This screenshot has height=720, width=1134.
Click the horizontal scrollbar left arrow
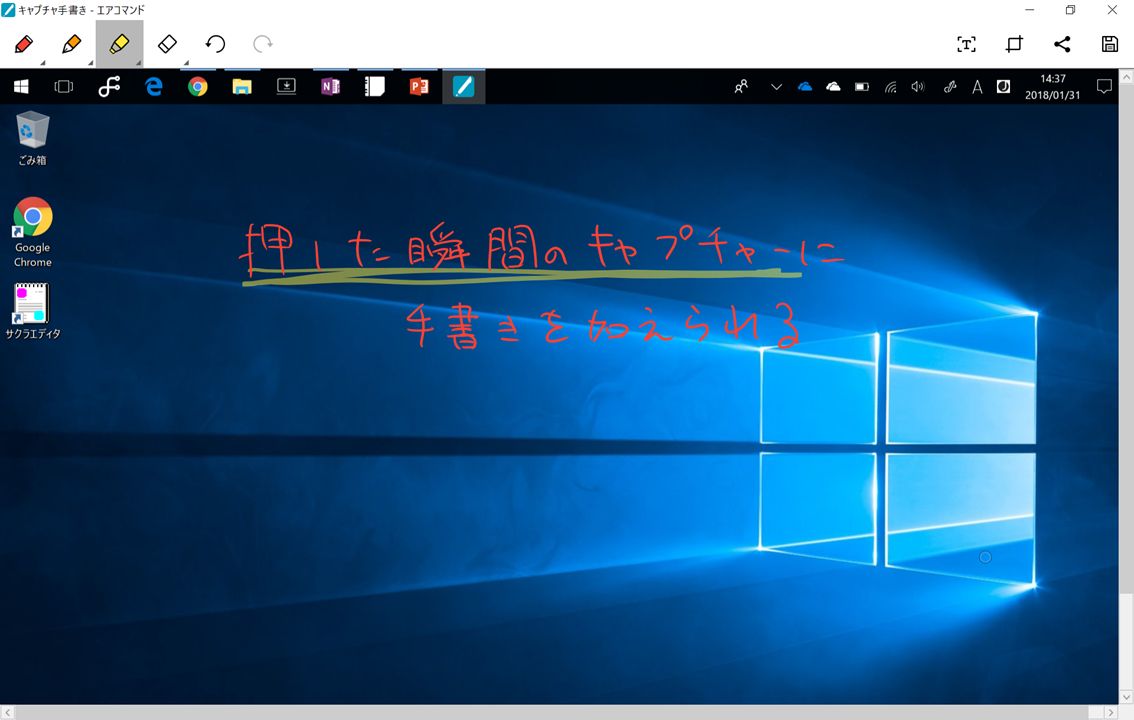[x=7, y=713]
